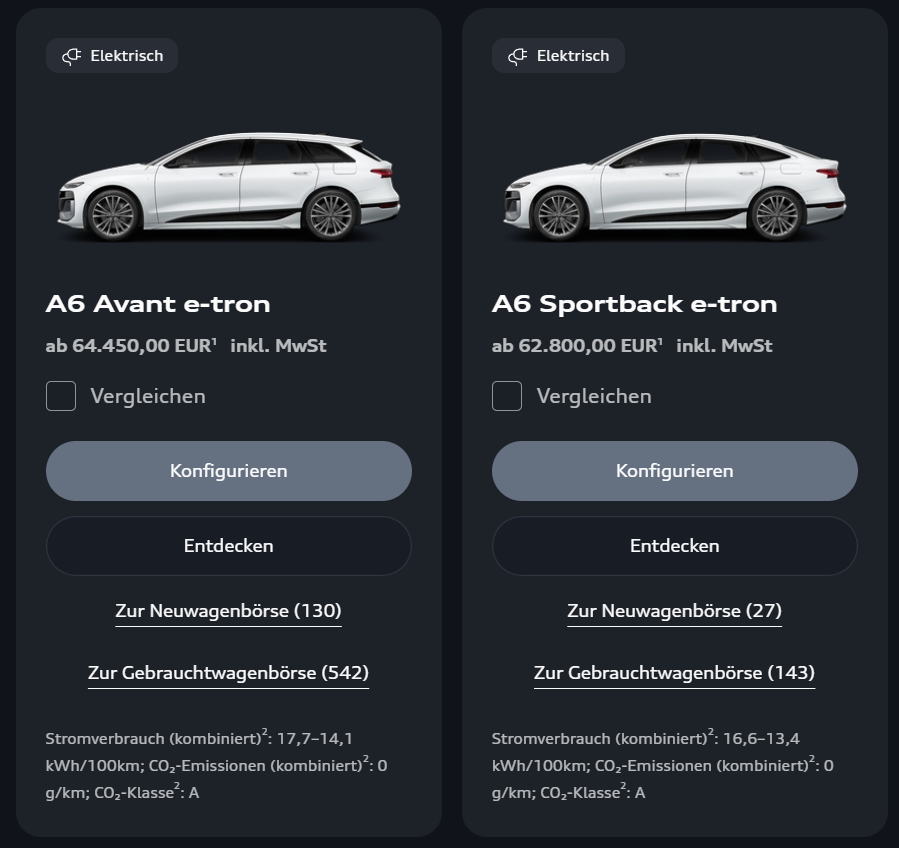Enable the Vergleichen checkbox for A6 Sportback e-tron

507,396
